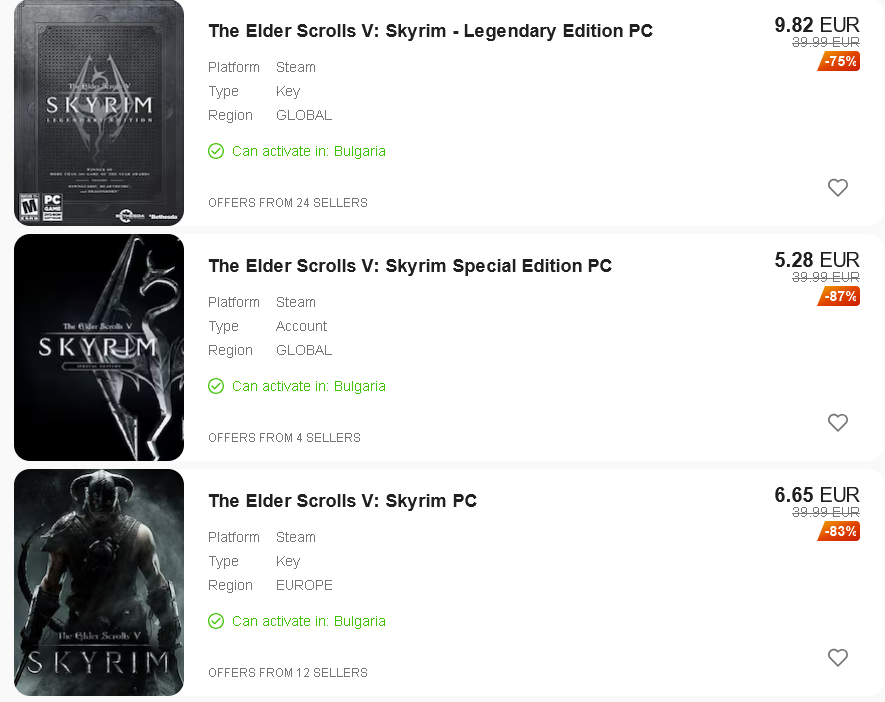The height and width of the screenshot is (702, 885).
Task: Click wishlist heart for Skyrim PC Europe
Action: [838, 657]
